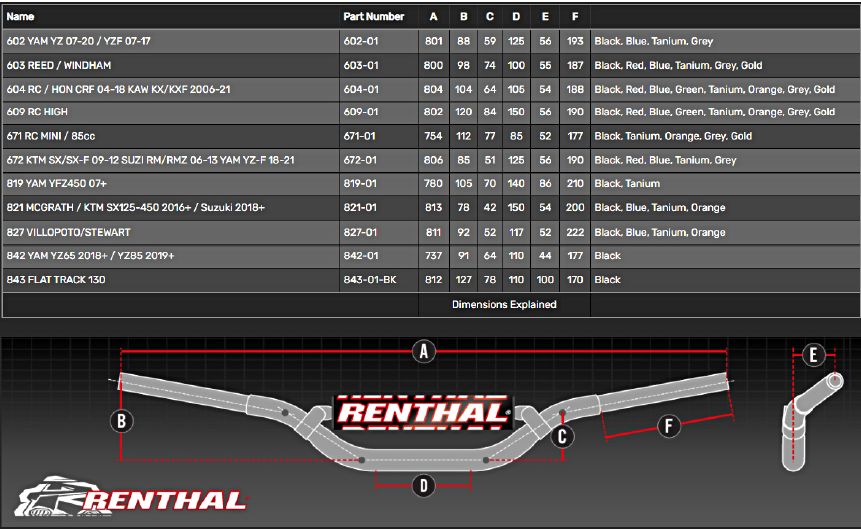Click the circled C dimension marker
This screenshot has width=861, height=529.
tap(562, 437)
